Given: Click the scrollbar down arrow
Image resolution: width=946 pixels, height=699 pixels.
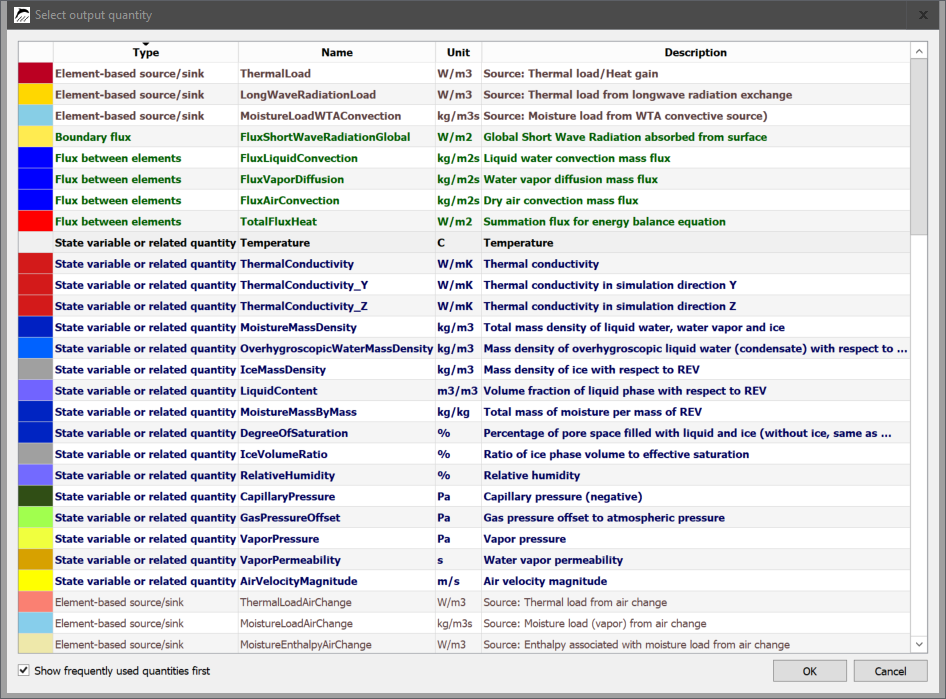Looking at the screenshot, I should [919, 644].
